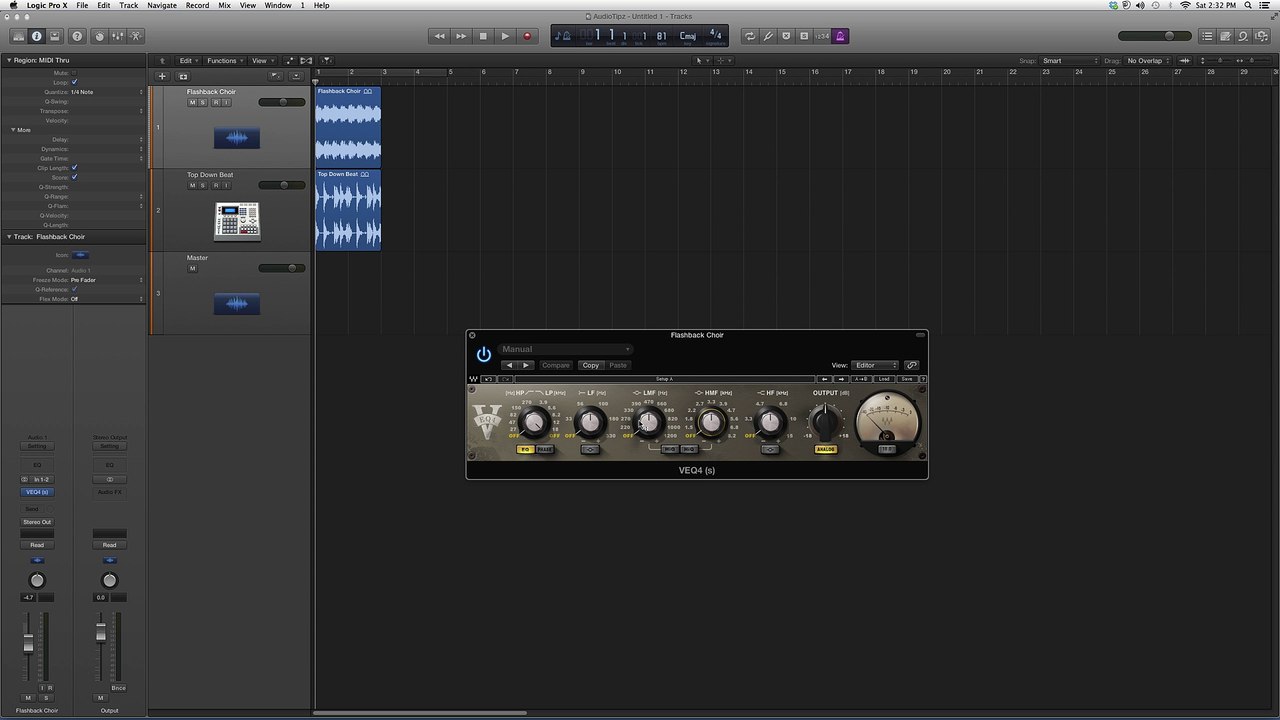1280x720 pixels.
Task: Click the Fast Forward transport button
Action: (x=461, y=36)
